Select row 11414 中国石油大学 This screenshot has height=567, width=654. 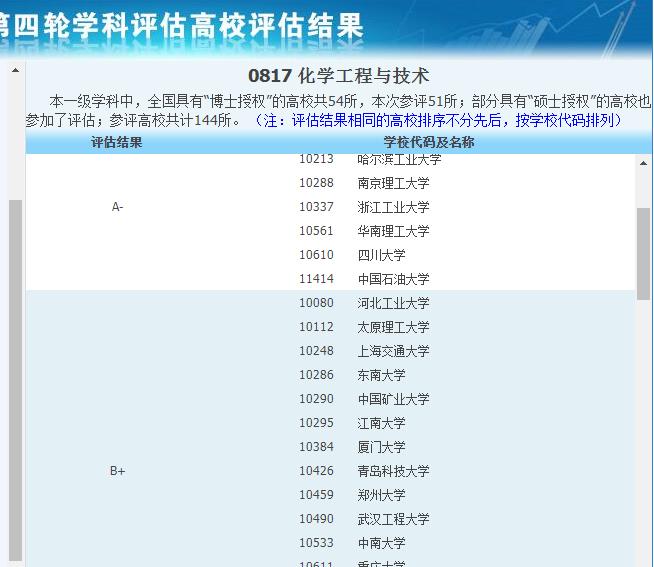click(364, 279)
